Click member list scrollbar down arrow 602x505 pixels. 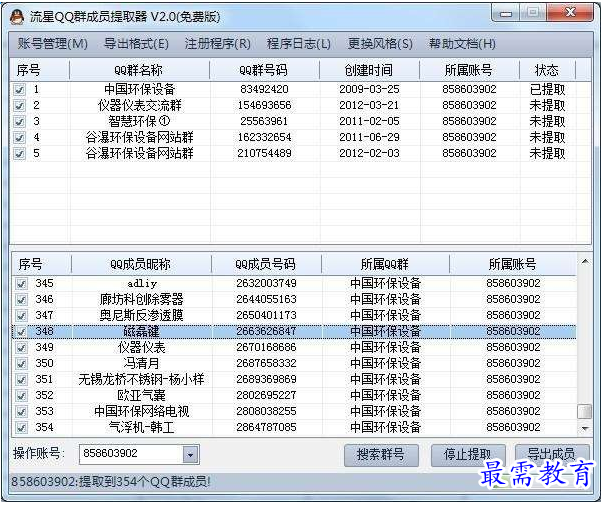pyautogui.click(x=585, y=429)
